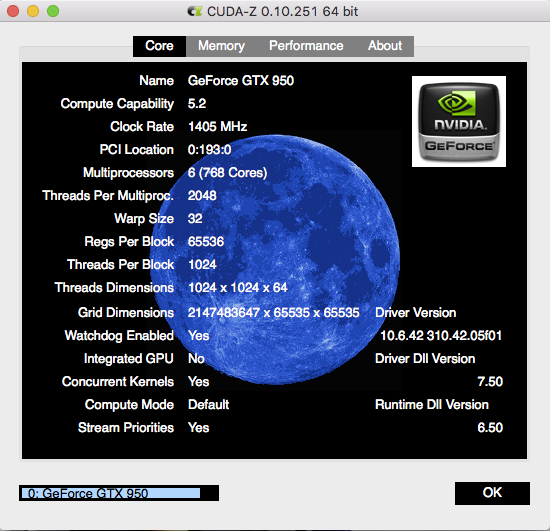Image resolution: width=550 pixels, height=531 pixels.
Task: Click the Compute Mode value Default
Action: coord(208,405)
